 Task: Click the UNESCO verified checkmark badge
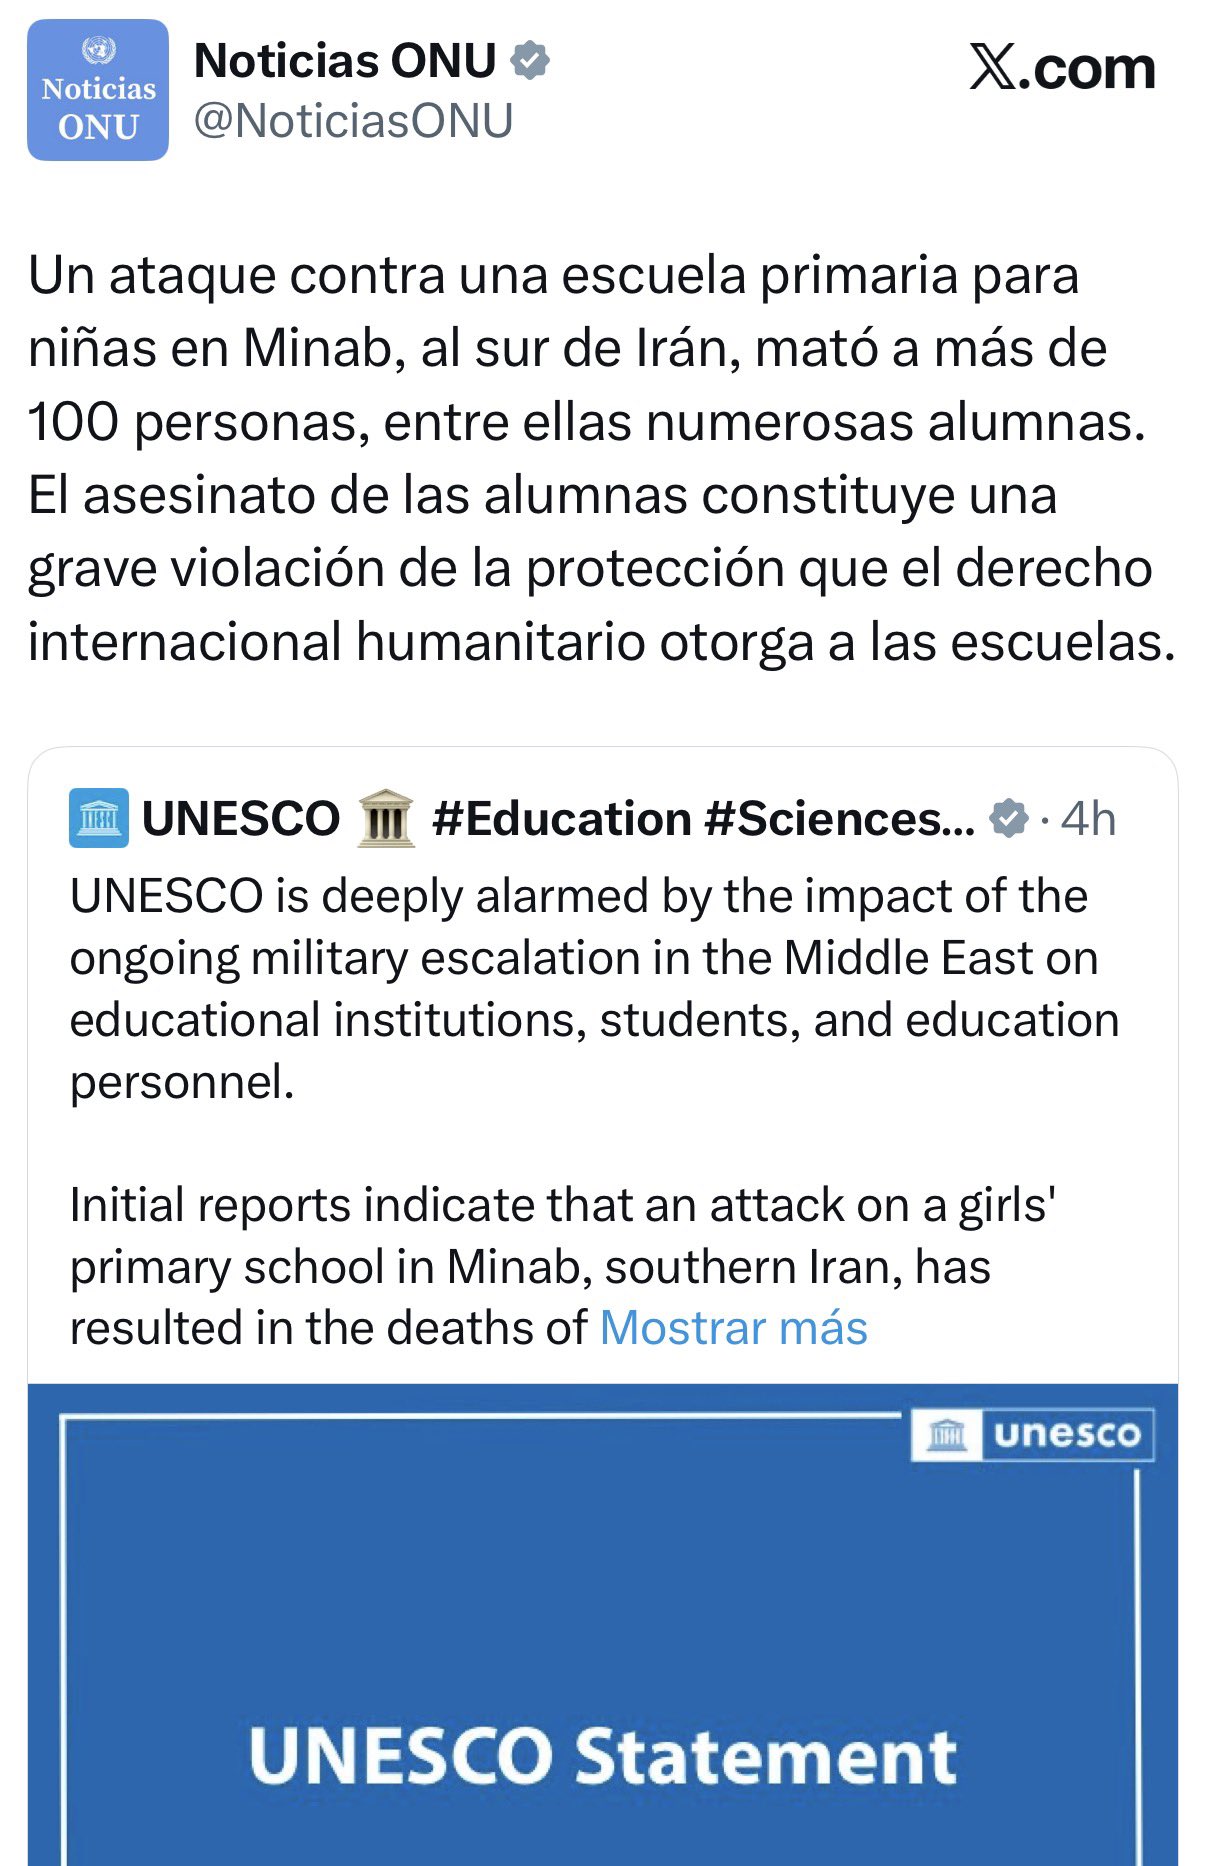pyautogui.click(x=1008, y=818)
